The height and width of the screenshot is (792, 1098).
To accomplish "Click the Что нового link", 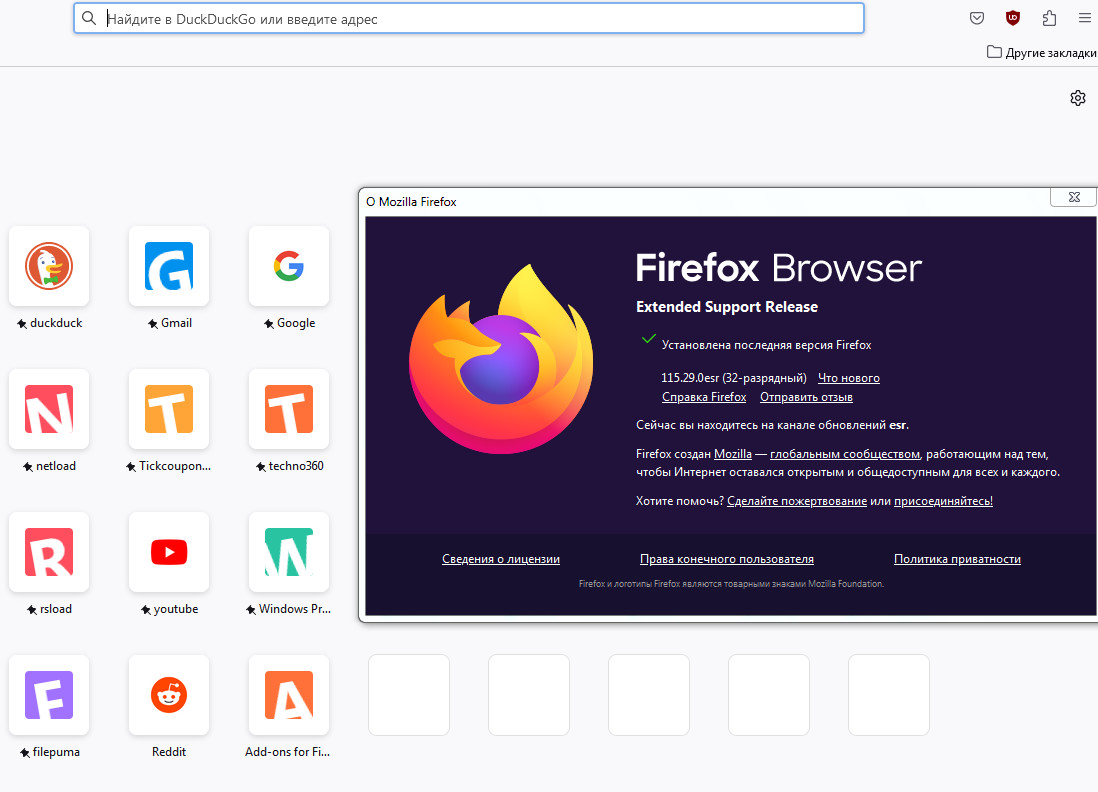I will click(848, 378).
